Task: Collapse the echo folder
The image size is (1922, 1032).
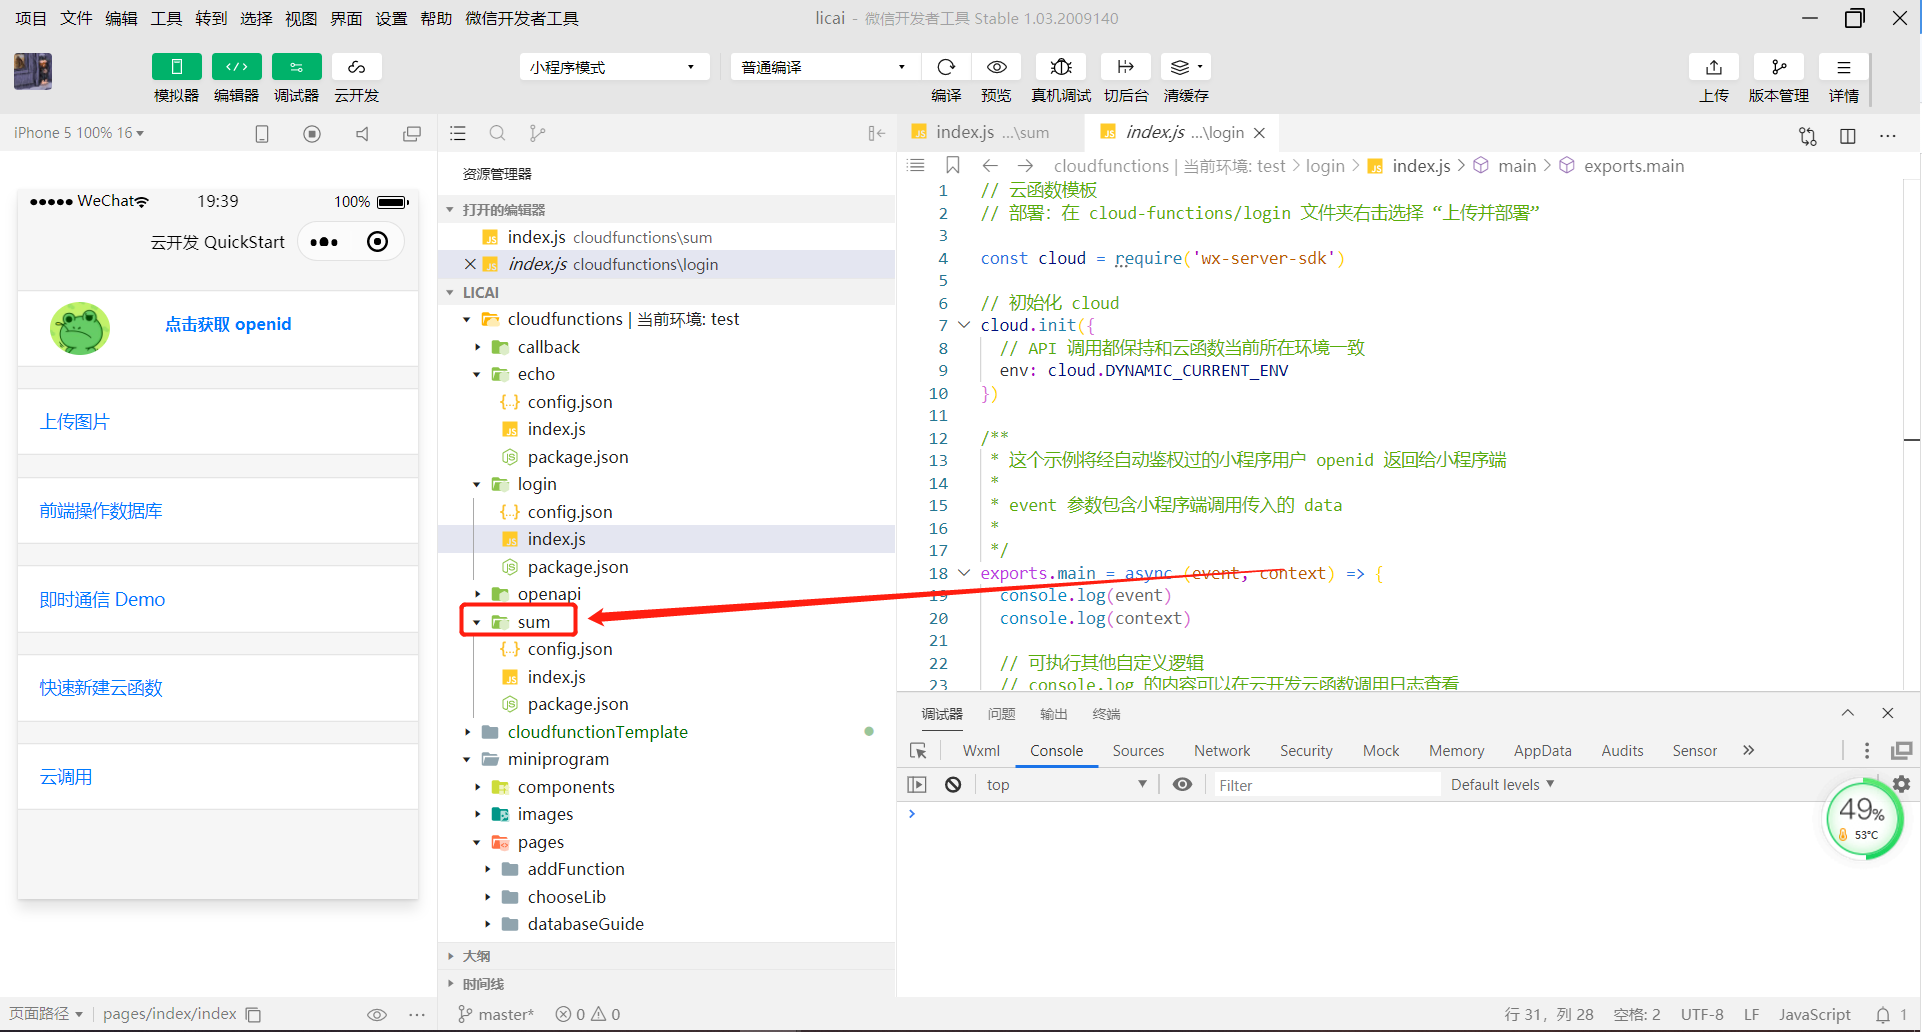Action: 477,374
